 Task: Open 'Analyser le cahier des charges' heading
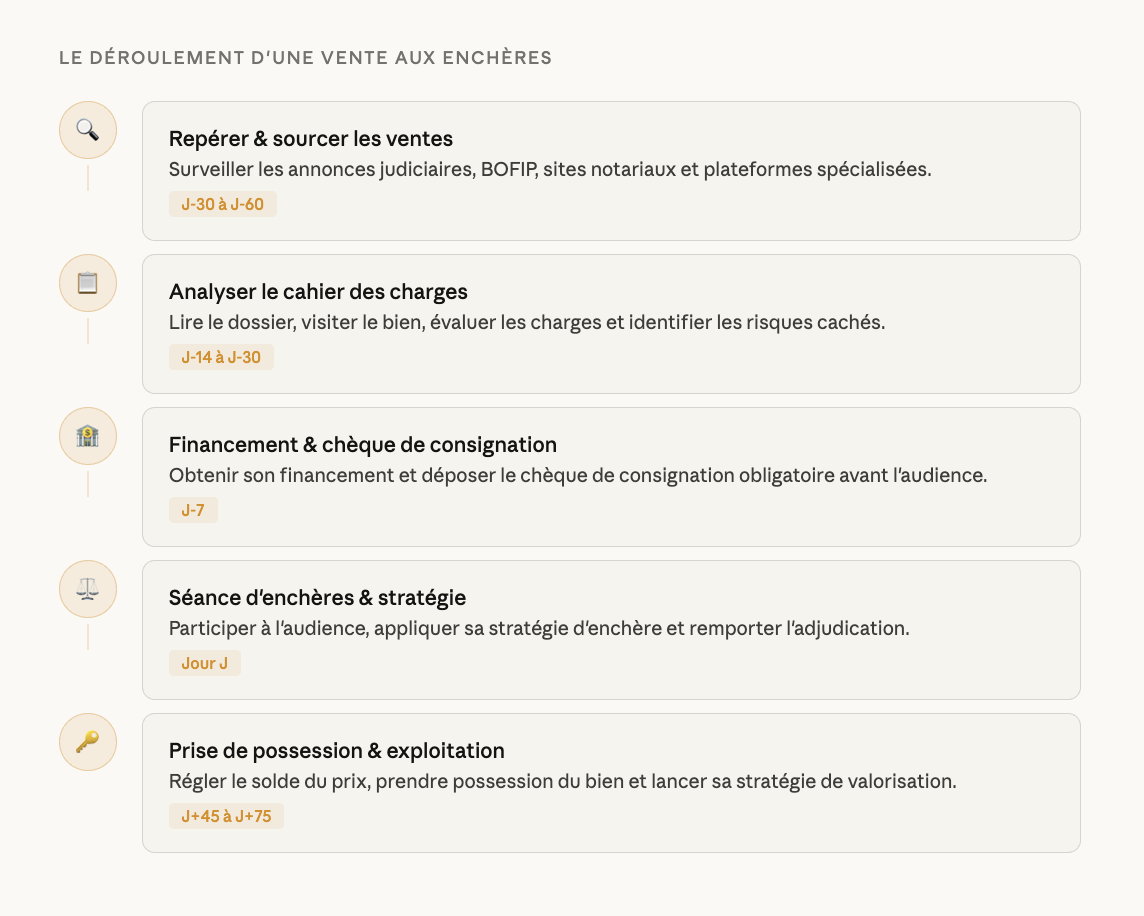(x=318, y=292)
